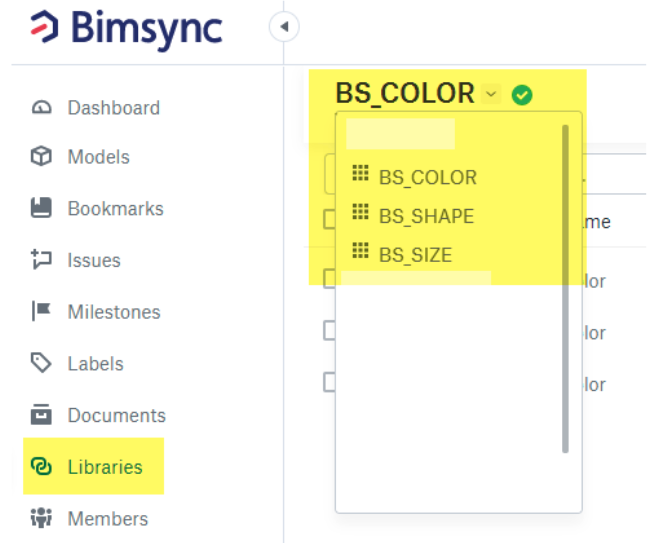
Task: Go to Labels in the sidebar
Action: [x=96, y=364]
